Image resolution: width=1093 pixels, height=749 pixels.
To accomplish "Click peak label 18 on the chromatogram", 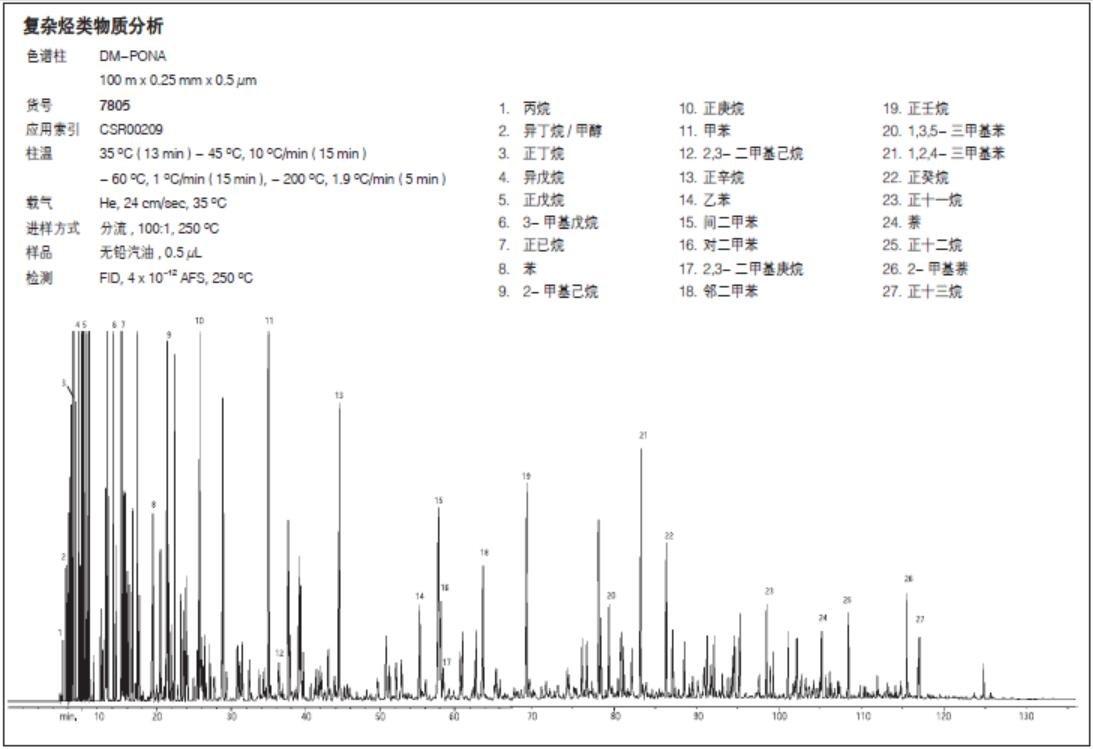I will coord(484,553).
